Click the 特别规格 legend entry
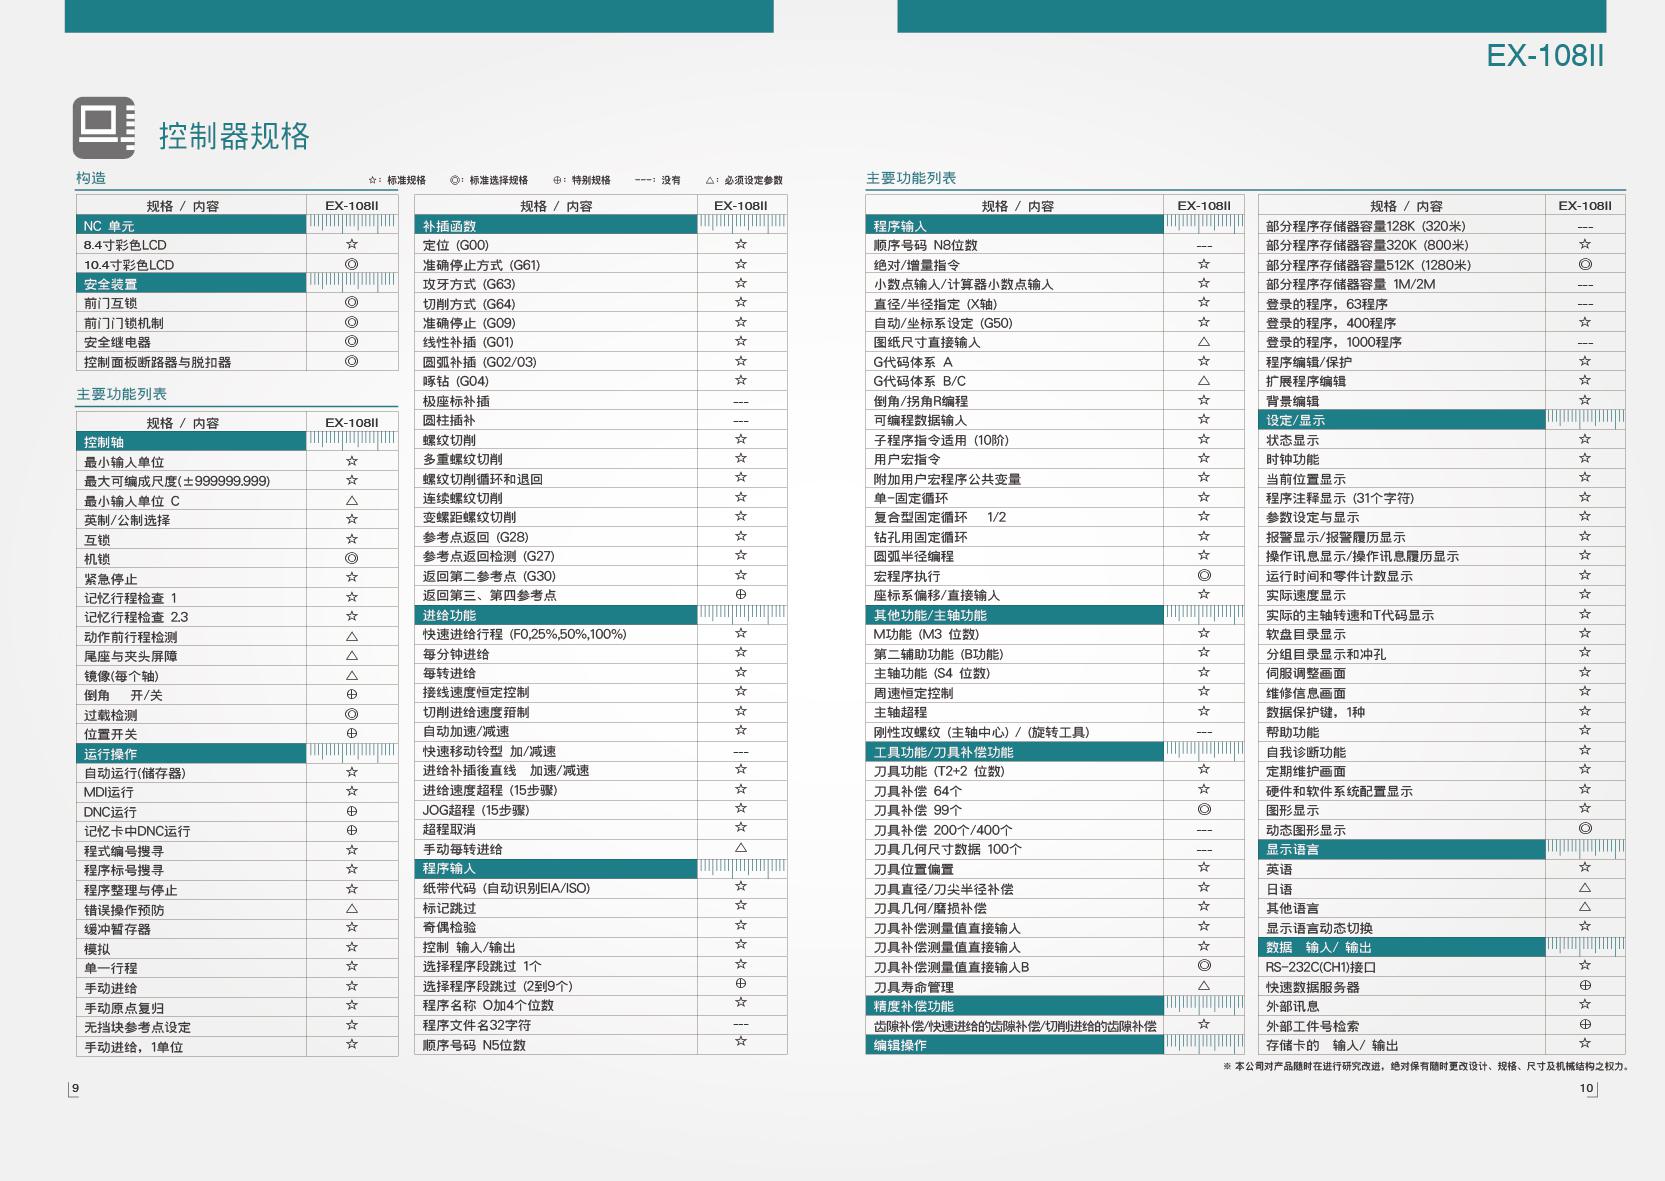The image size is (1665, 1181). (581, 180)
